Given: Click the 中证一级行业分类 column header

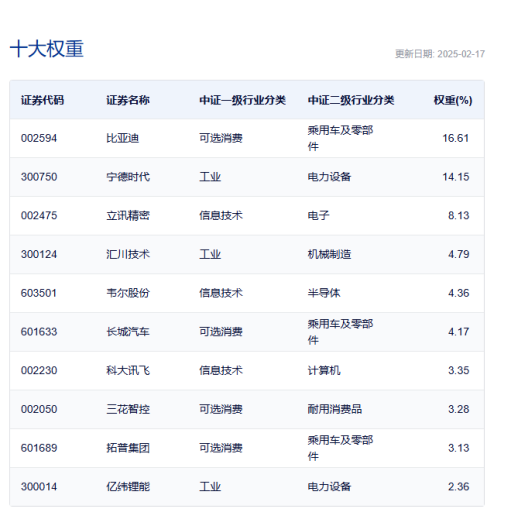Looking at the screenshot, I should pyautogui.click(x=242, y=100).
